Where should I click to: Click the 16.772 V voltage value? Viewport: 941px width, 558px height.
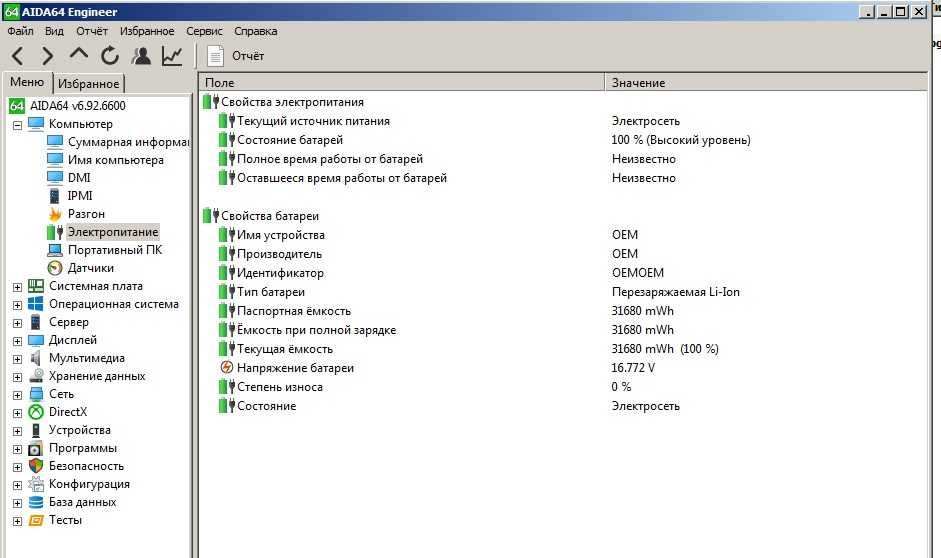[x=633, y=367]
